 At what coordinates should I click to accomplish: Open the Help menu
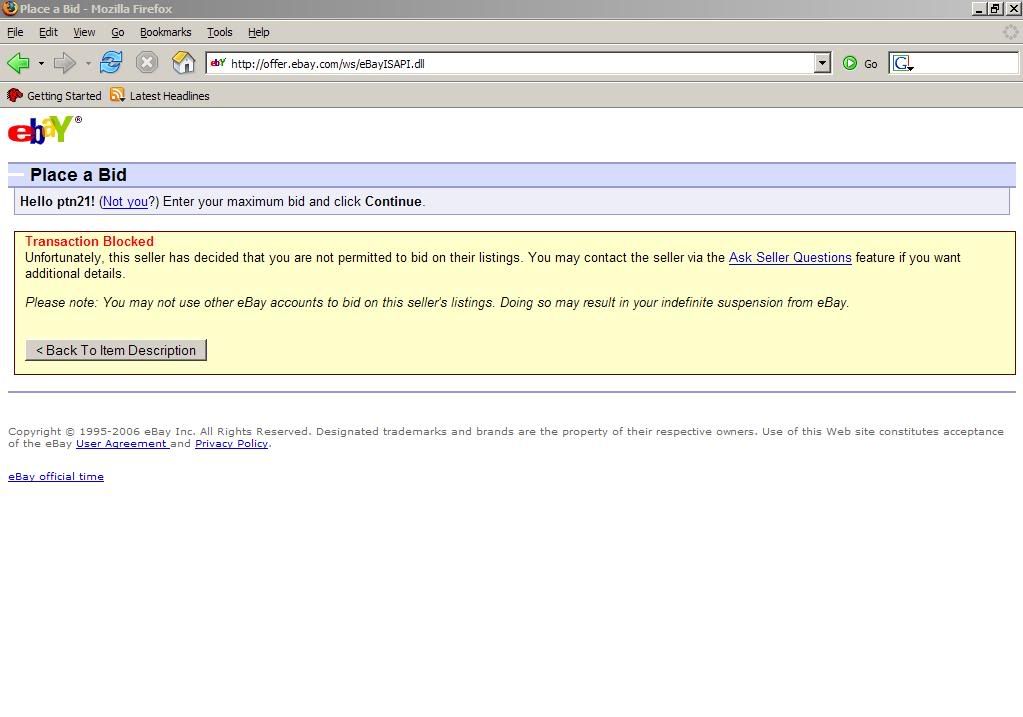tap(258, 32)
